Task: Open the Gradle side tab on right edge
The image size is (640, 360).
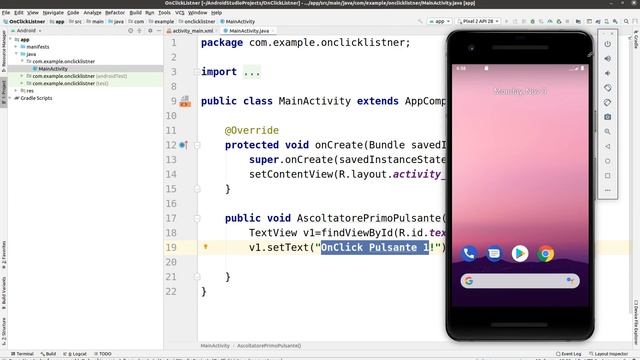Action: pyautogui.click(x=636, y=40)
